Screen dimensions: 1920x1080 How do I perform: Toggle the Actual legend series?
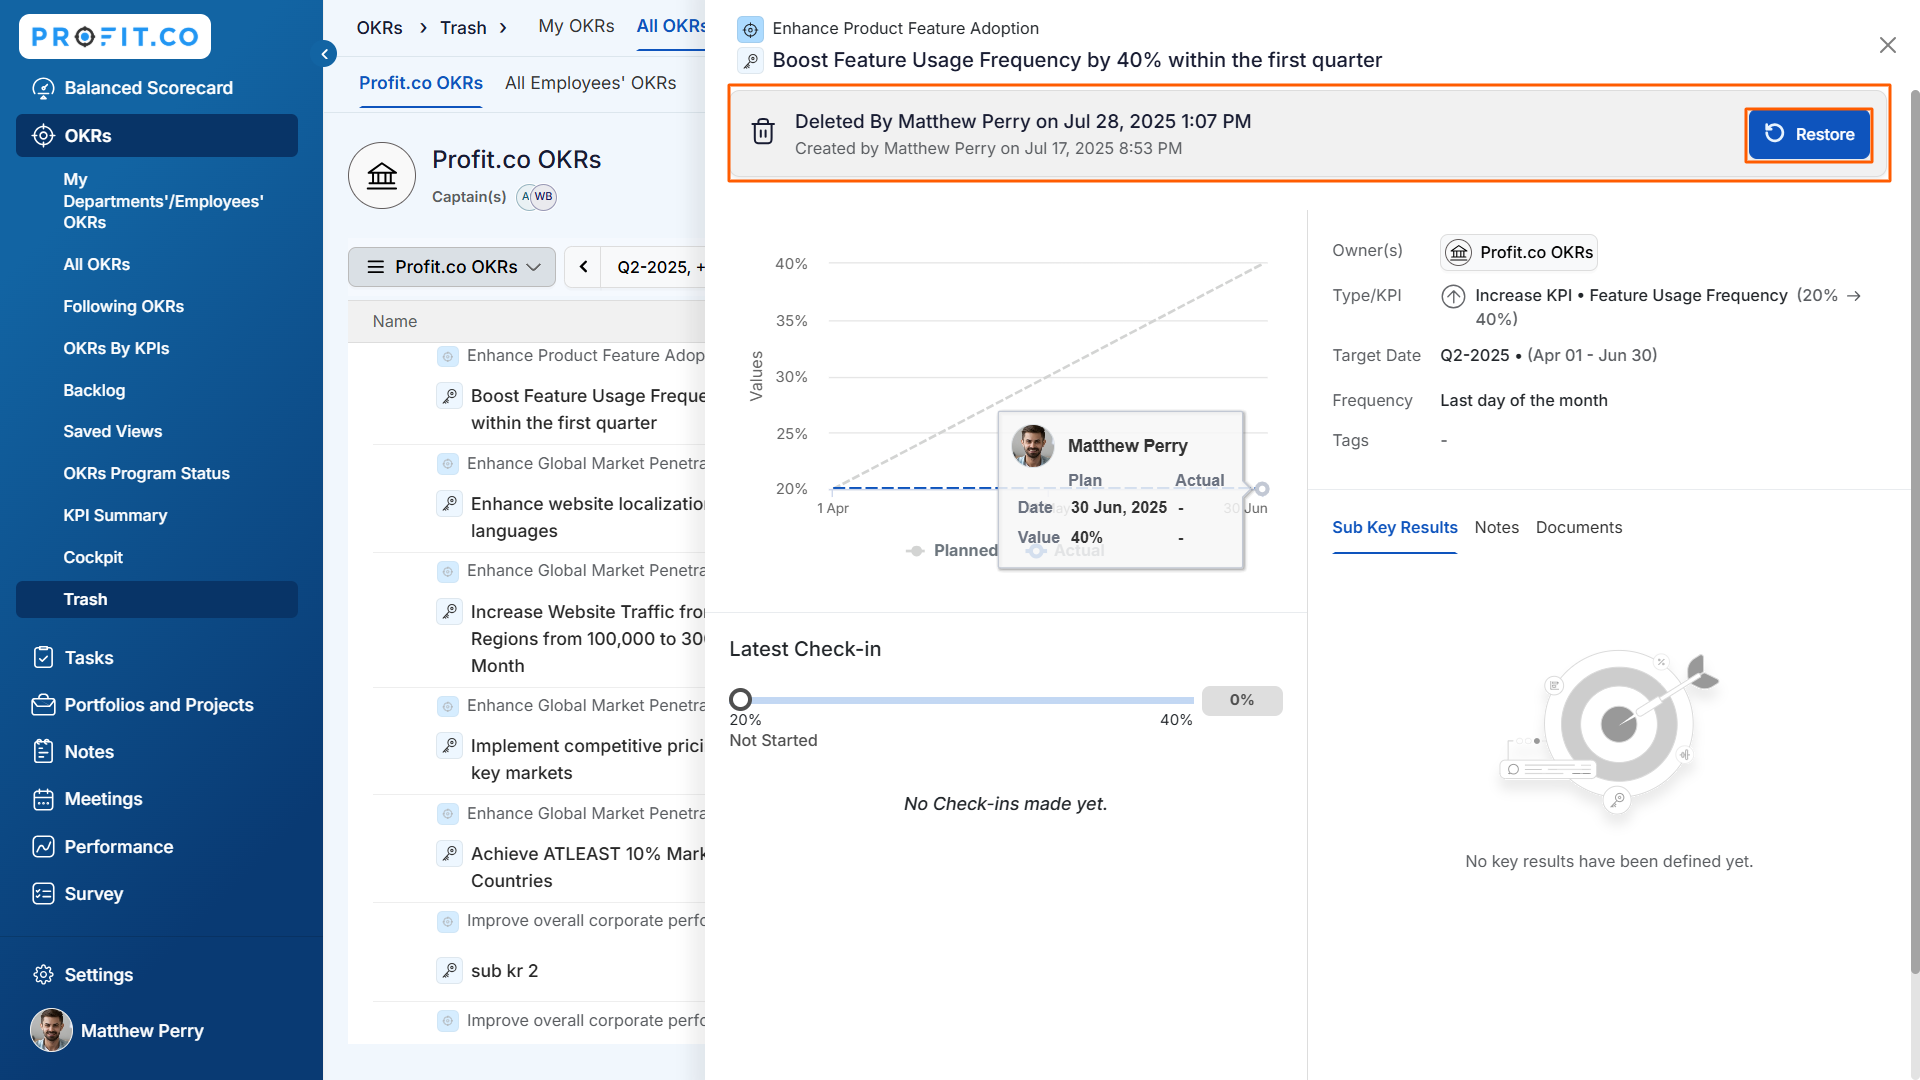[1066, 550]
